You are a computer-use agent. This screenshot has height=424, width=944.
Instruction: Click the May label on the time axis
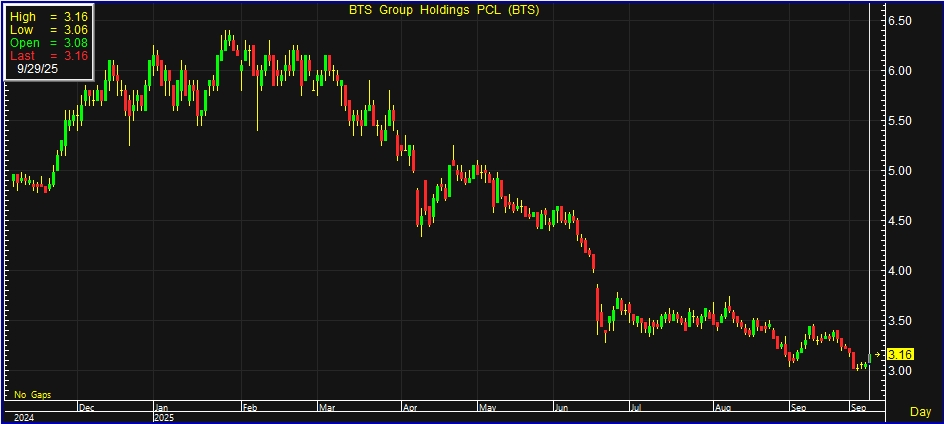click(488, 408)
